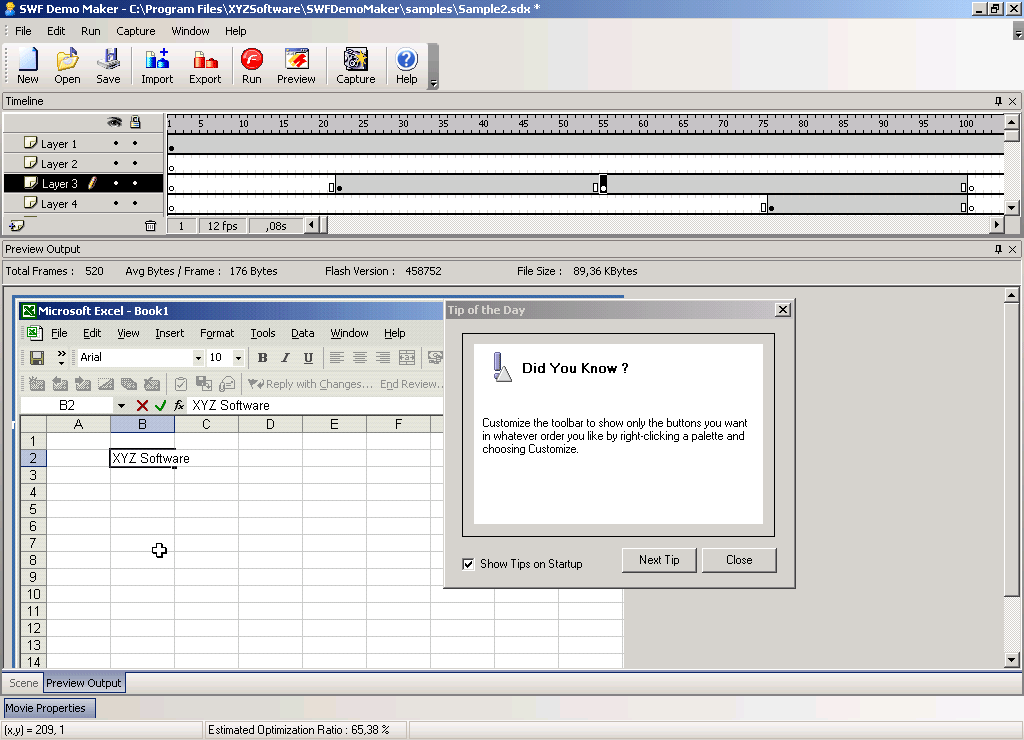1024x740 pixels.
Task: Toggle visibility dot for Layer 1
Action: (x=116, y=143)
